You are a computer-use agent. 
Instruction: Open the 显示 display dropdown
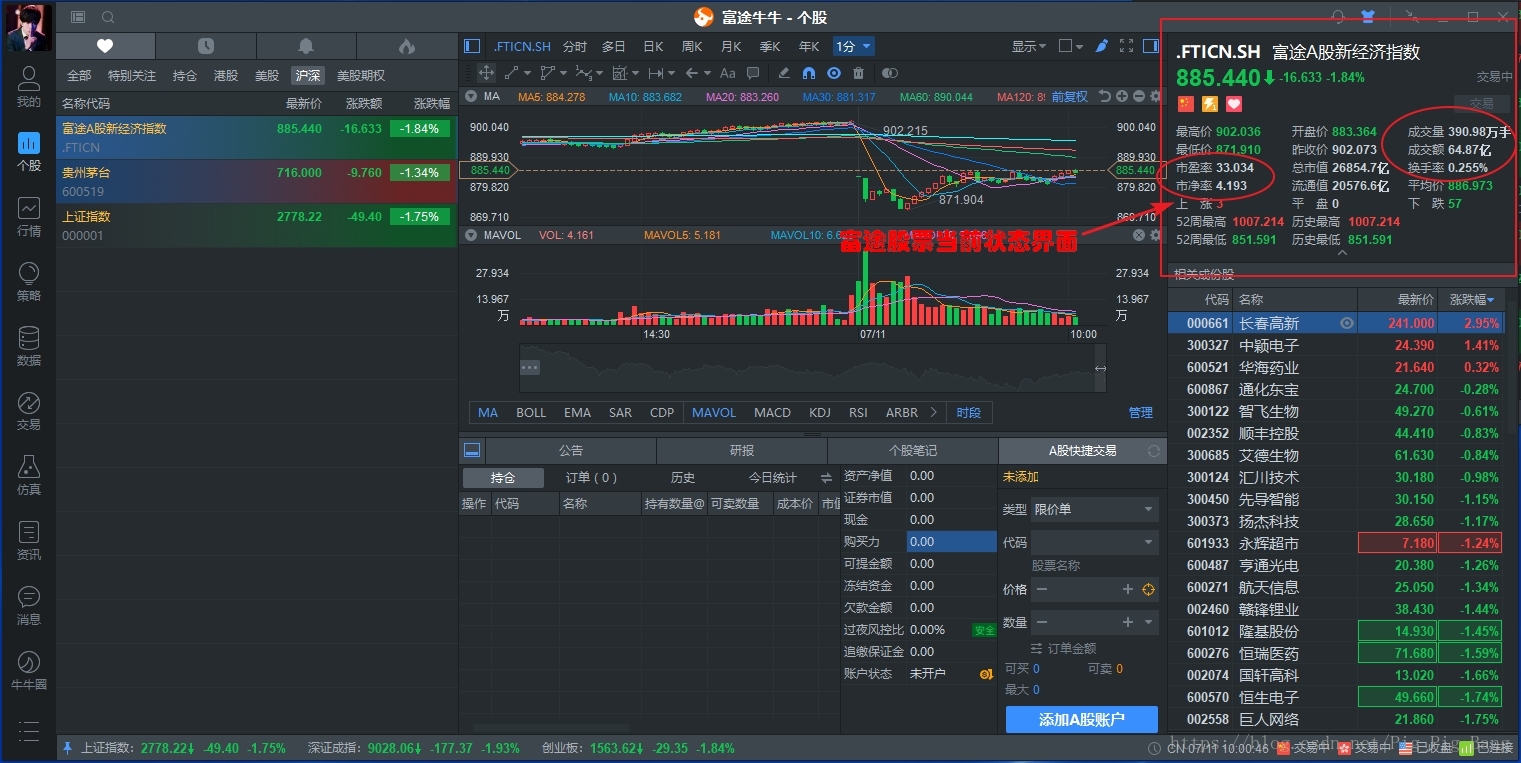1028,46
